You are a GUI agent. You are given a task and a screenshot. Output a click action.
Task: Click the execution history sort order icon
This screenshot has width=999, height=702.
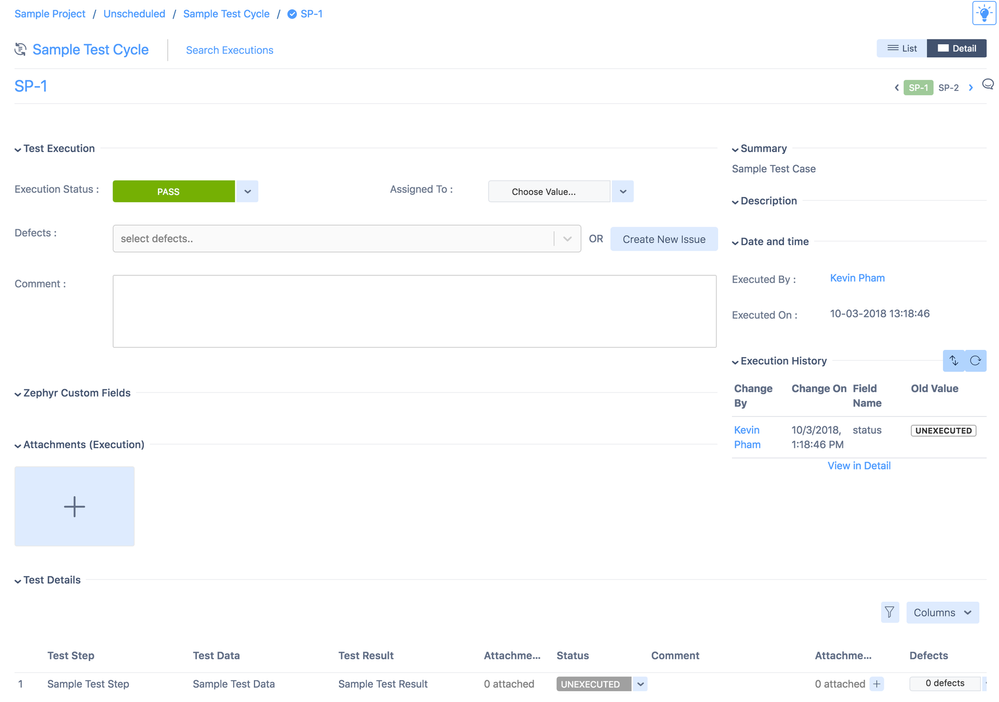(954, 361)
